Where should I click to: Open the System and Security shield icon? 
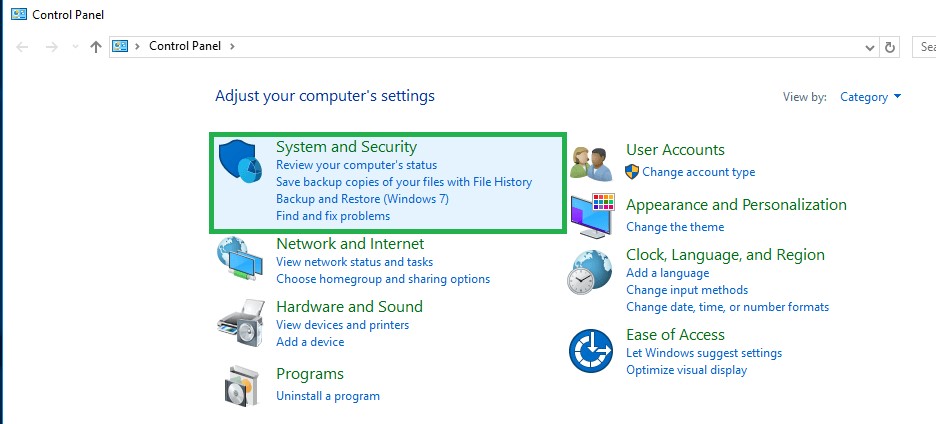click(240, 162)
